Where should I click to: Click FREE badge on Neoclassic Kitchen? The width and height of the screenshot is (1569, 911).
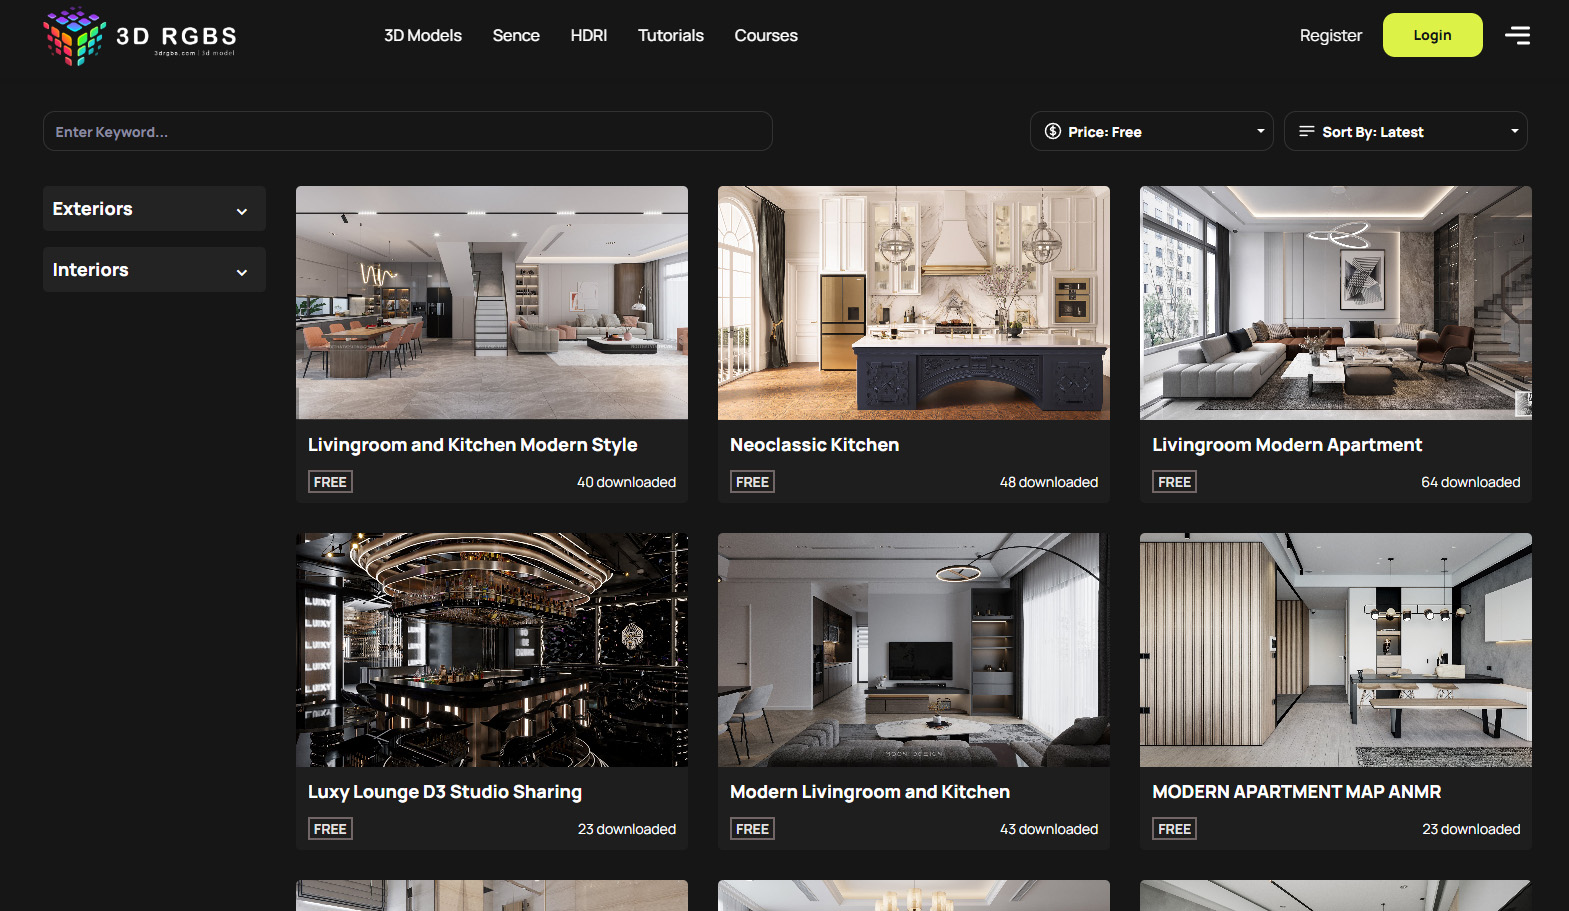(x=752, y=482)
